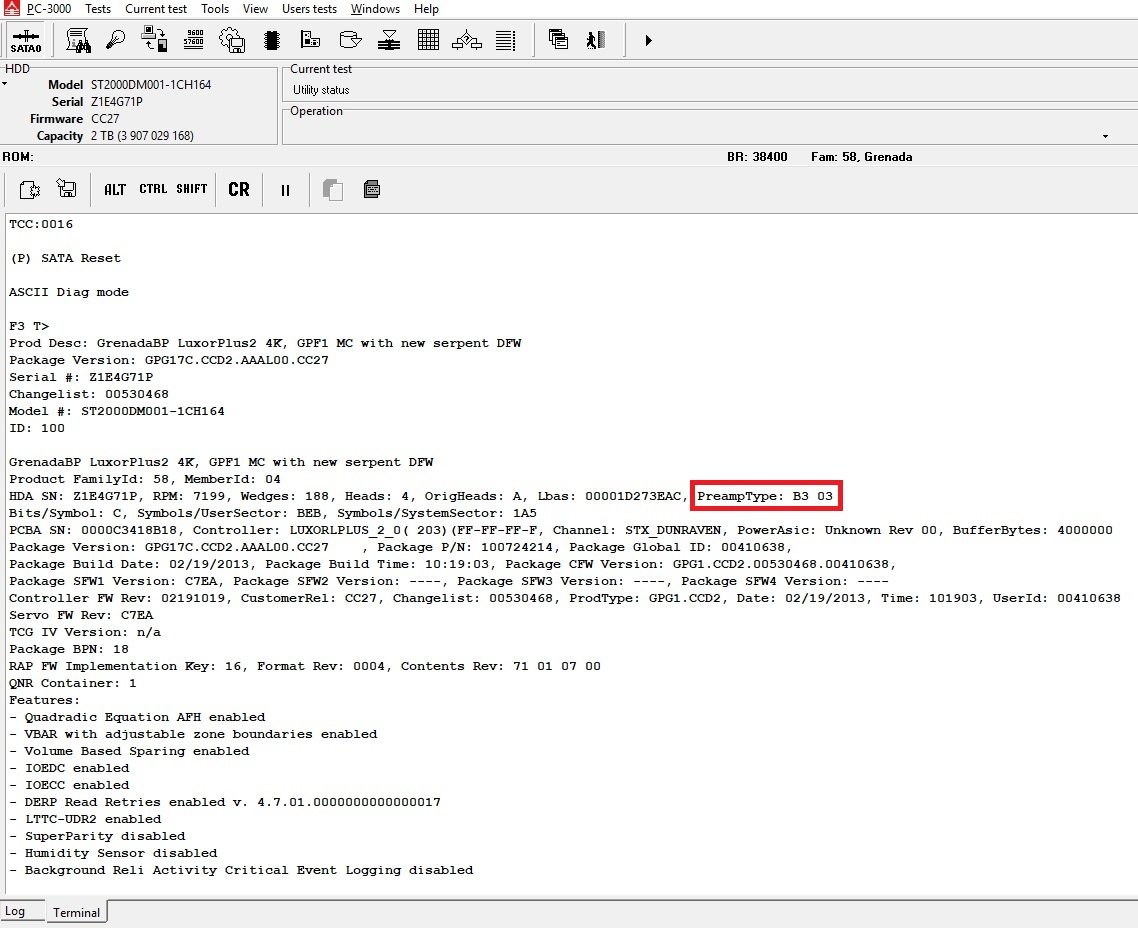Click the play arrow at toolbar end
Image resolution: width=1138 pixels, height=928 pixels.
tap(648, 41)
